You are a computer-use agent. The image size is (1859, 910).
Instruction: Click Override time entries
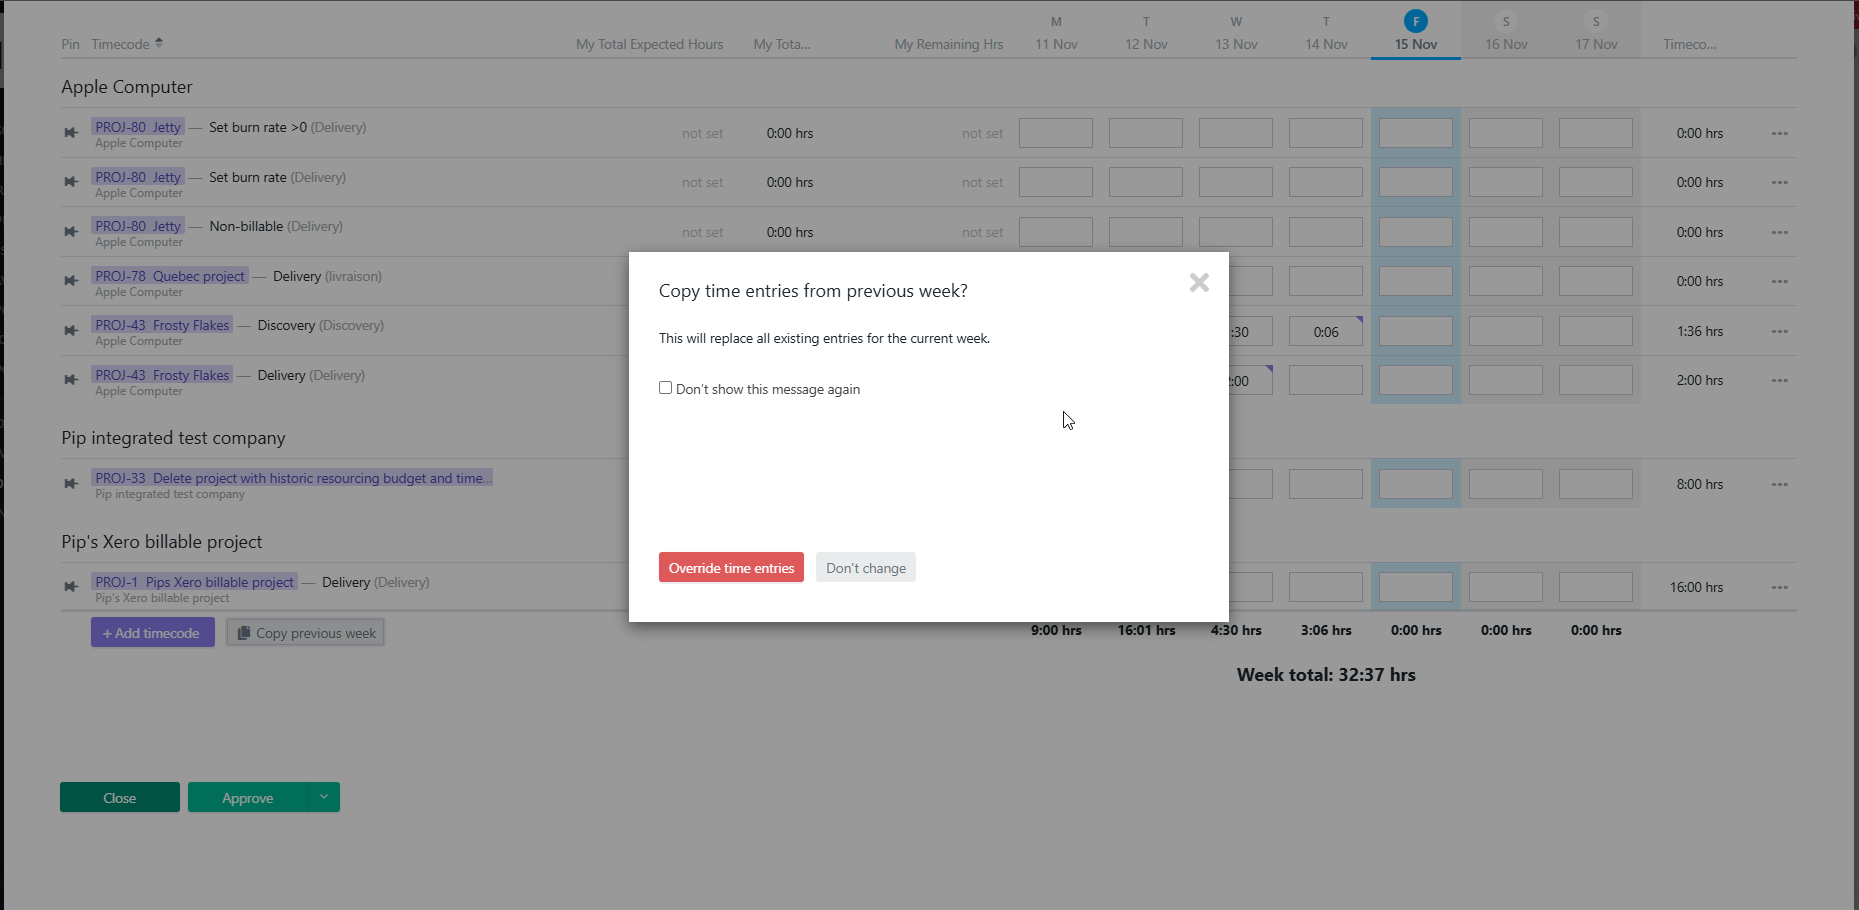coord(731,567)
